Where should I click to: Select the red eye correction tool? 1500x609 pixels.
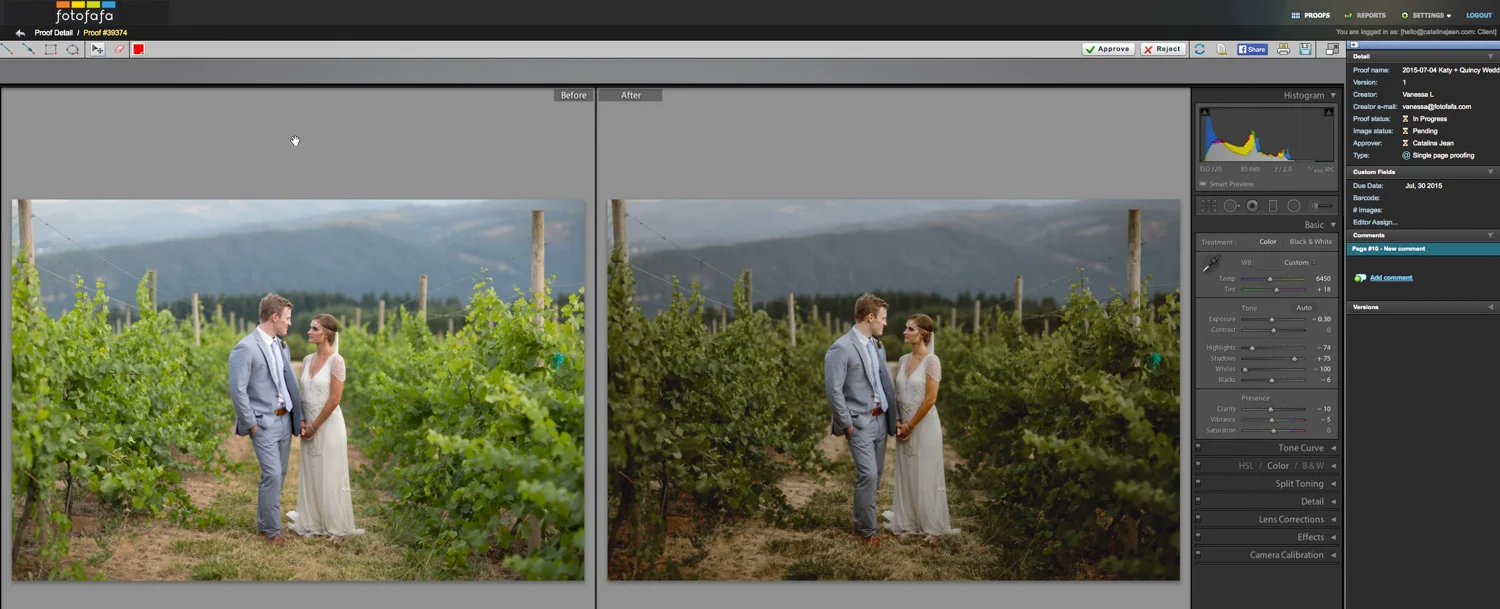[x=1252, y=206]
